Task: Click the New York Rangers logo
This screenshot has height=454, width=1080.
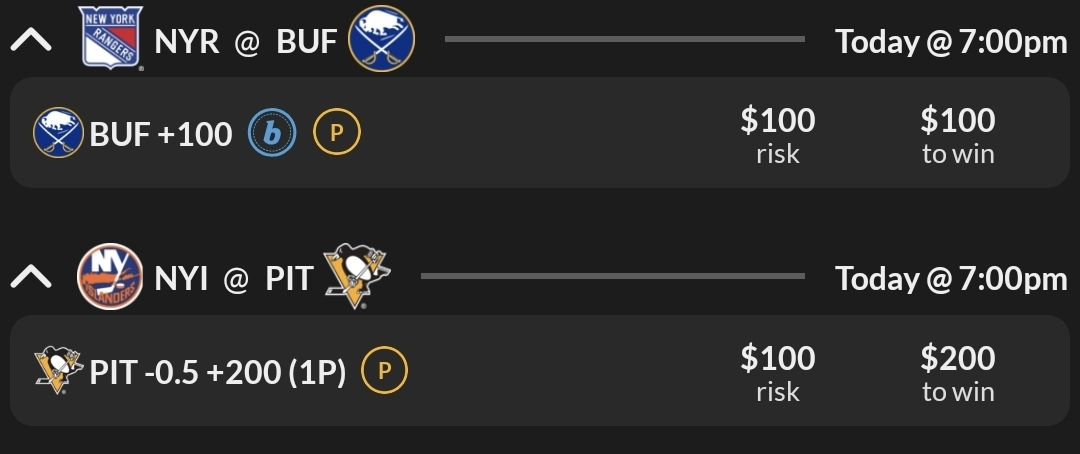Action: (x=111, y=39)
